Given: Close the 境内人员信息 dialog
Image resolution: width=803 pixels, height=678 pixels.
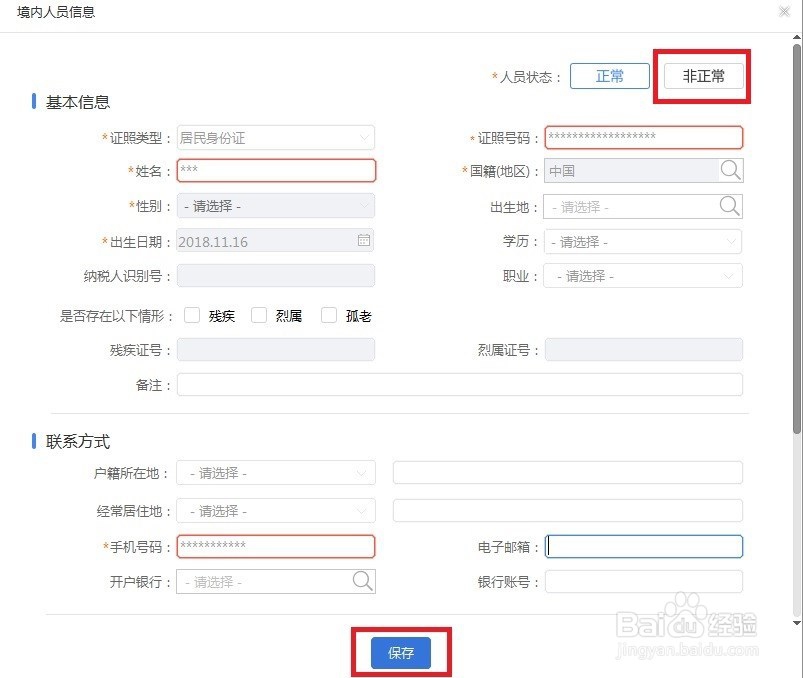Looking at the screenshot, I should click(784, 11).
